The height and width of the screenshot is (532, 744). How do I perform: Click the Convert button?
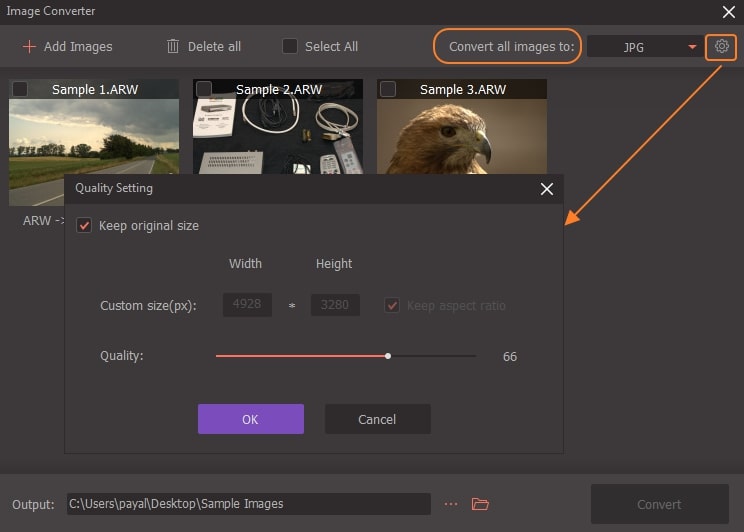coord(658,504)
